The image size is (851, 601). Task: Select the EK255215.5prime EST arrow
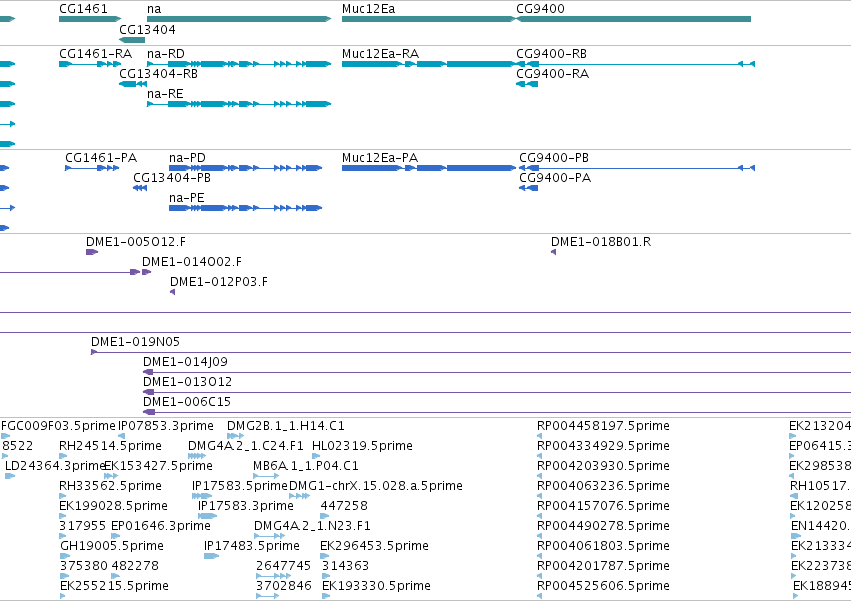click(x=62, y=596)
